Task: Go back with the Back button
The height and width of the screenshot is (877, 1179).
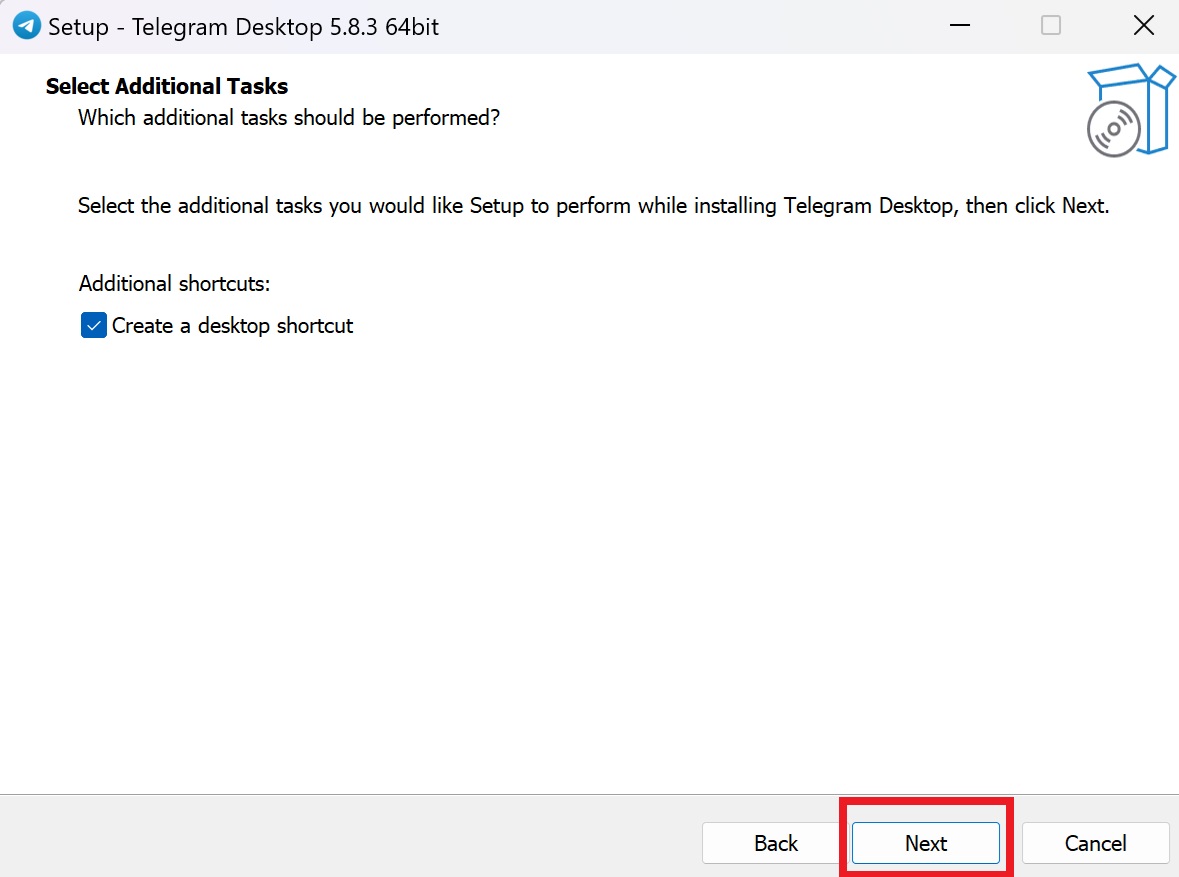Action: coord(775,843)
